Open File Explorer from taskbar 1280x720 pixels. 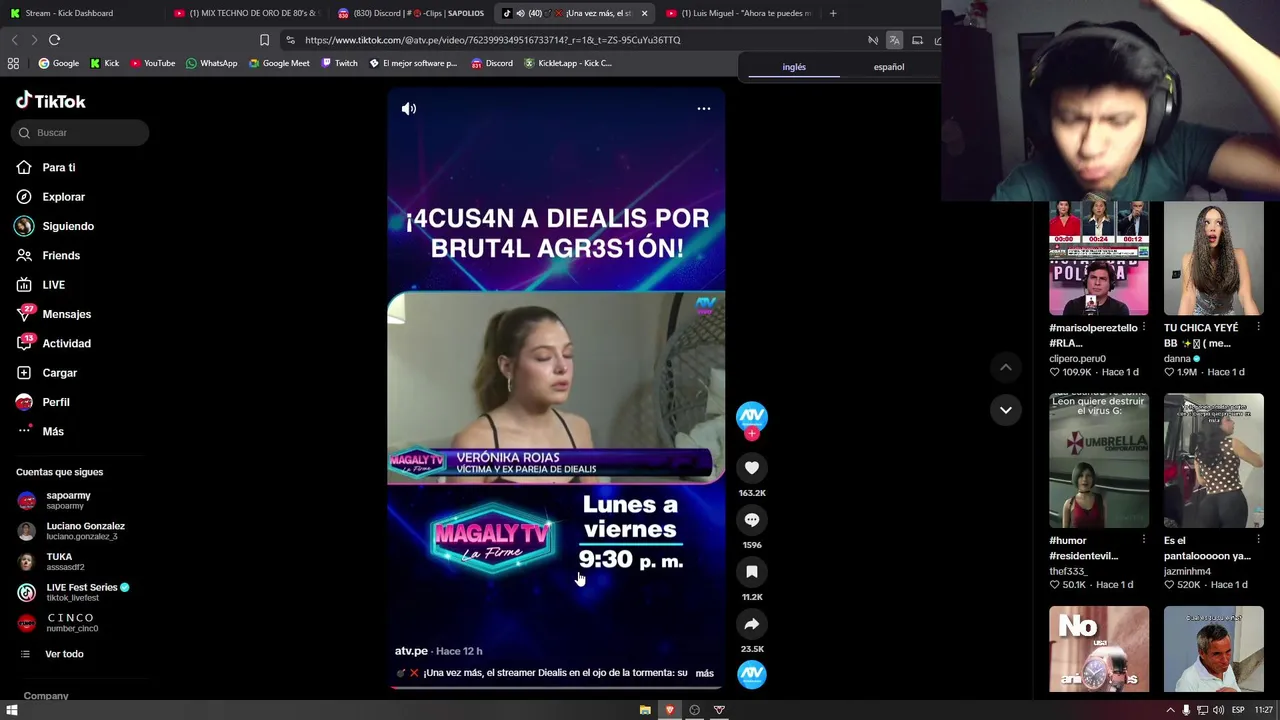click(645, 710)
